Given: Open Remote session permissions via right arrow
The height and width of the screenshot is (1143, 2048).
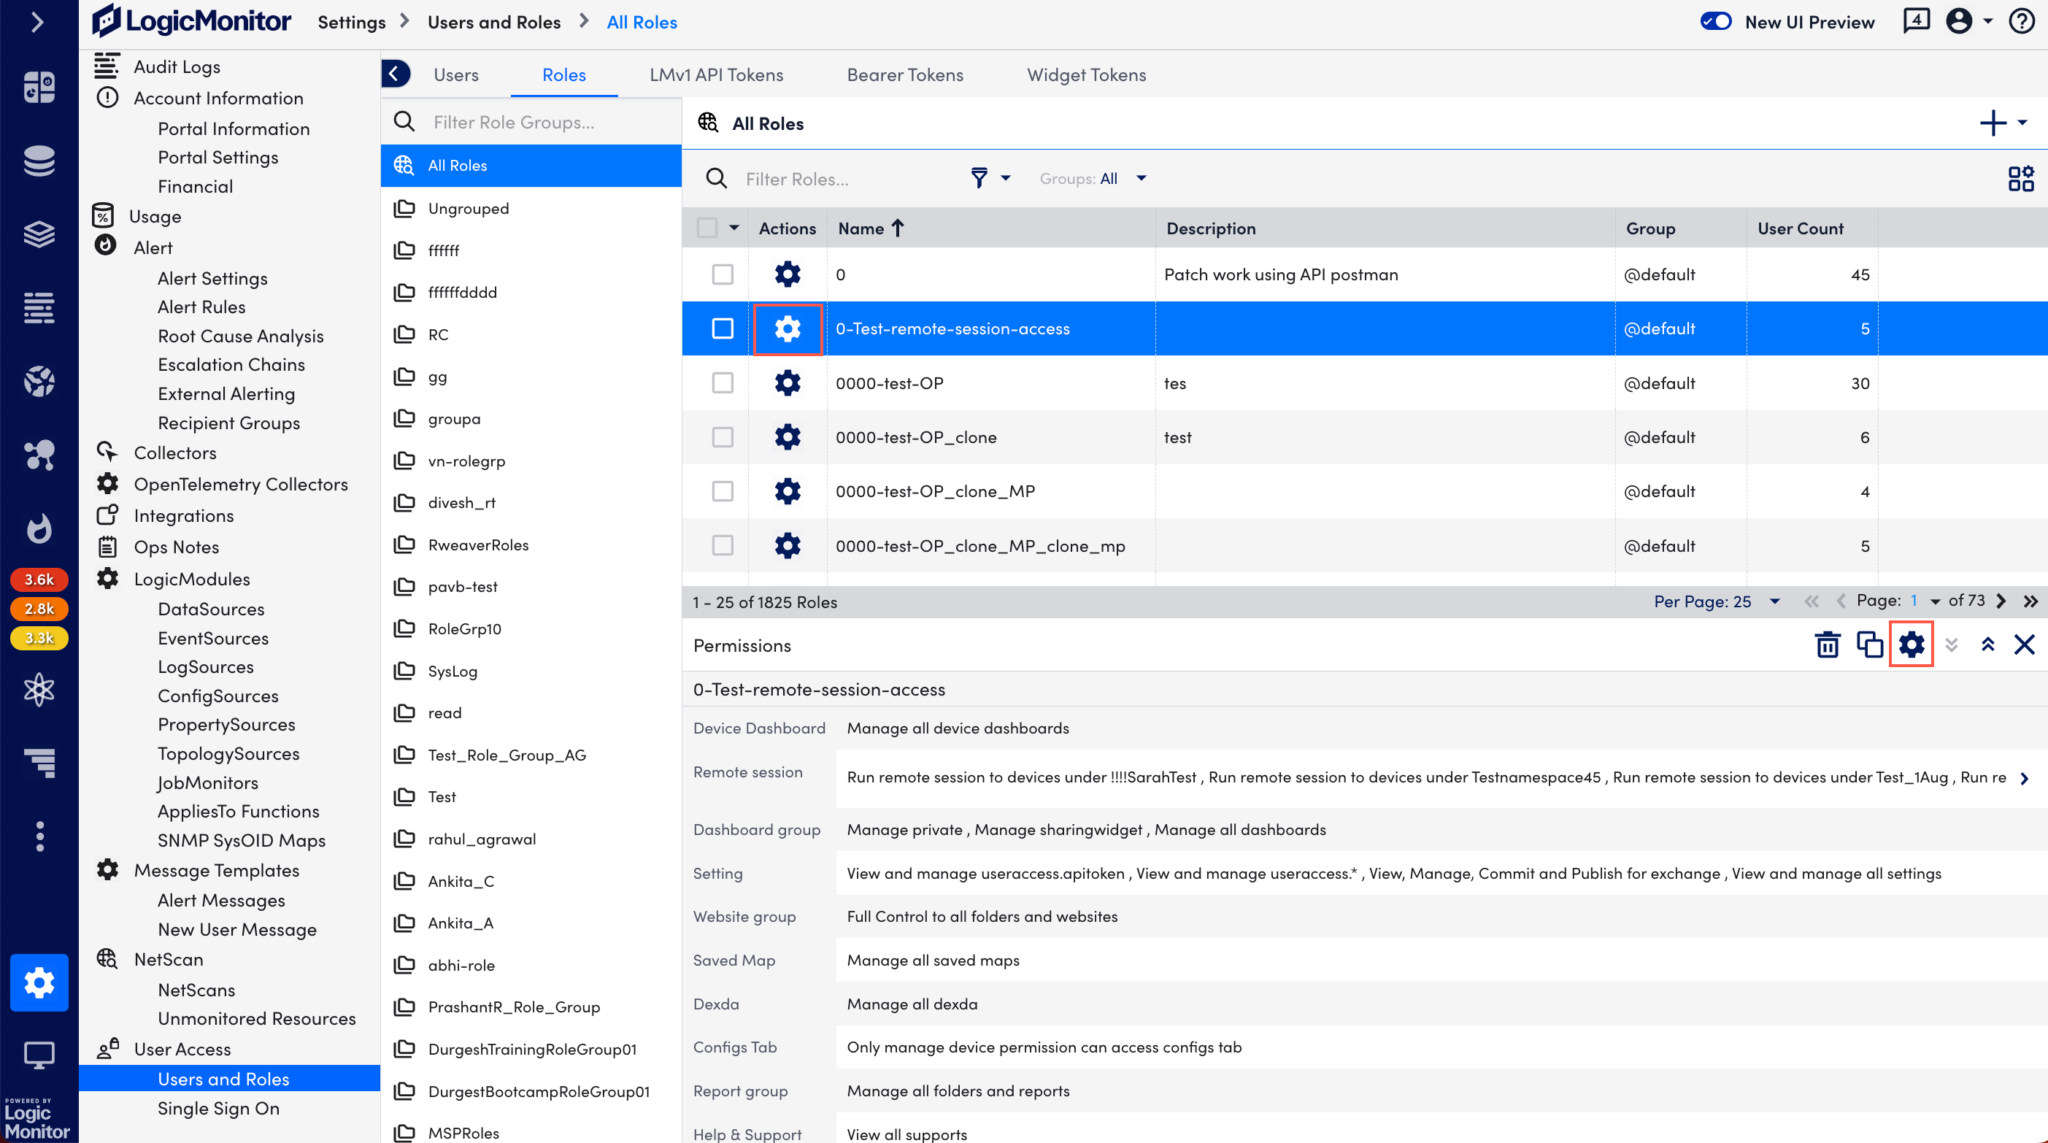Looking at the screenshot, I should (2024, 777).
